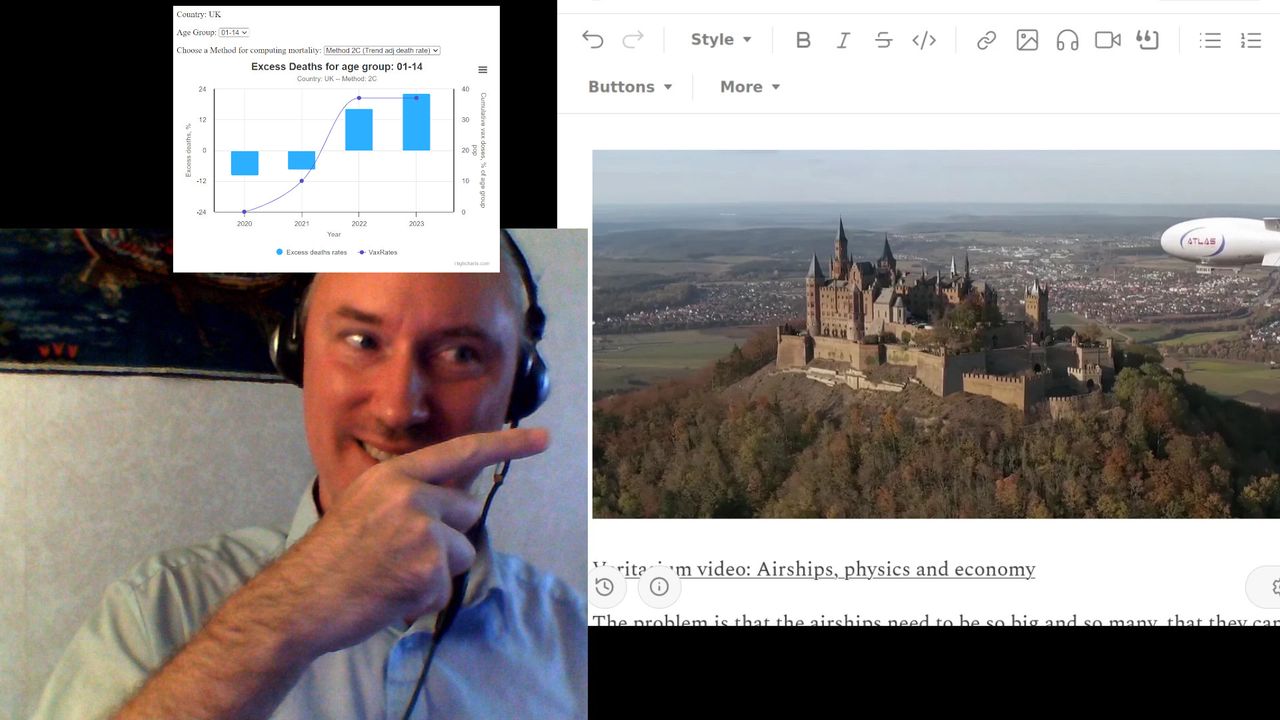Screen dimensions: 1280x720
Task: Add an image with the image icon
Action: tap(1027, 40)
